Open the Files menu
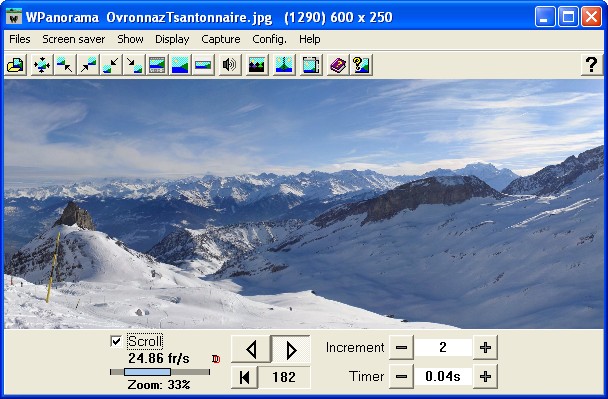This screenshot has height=399, width=608. (20, 39)
